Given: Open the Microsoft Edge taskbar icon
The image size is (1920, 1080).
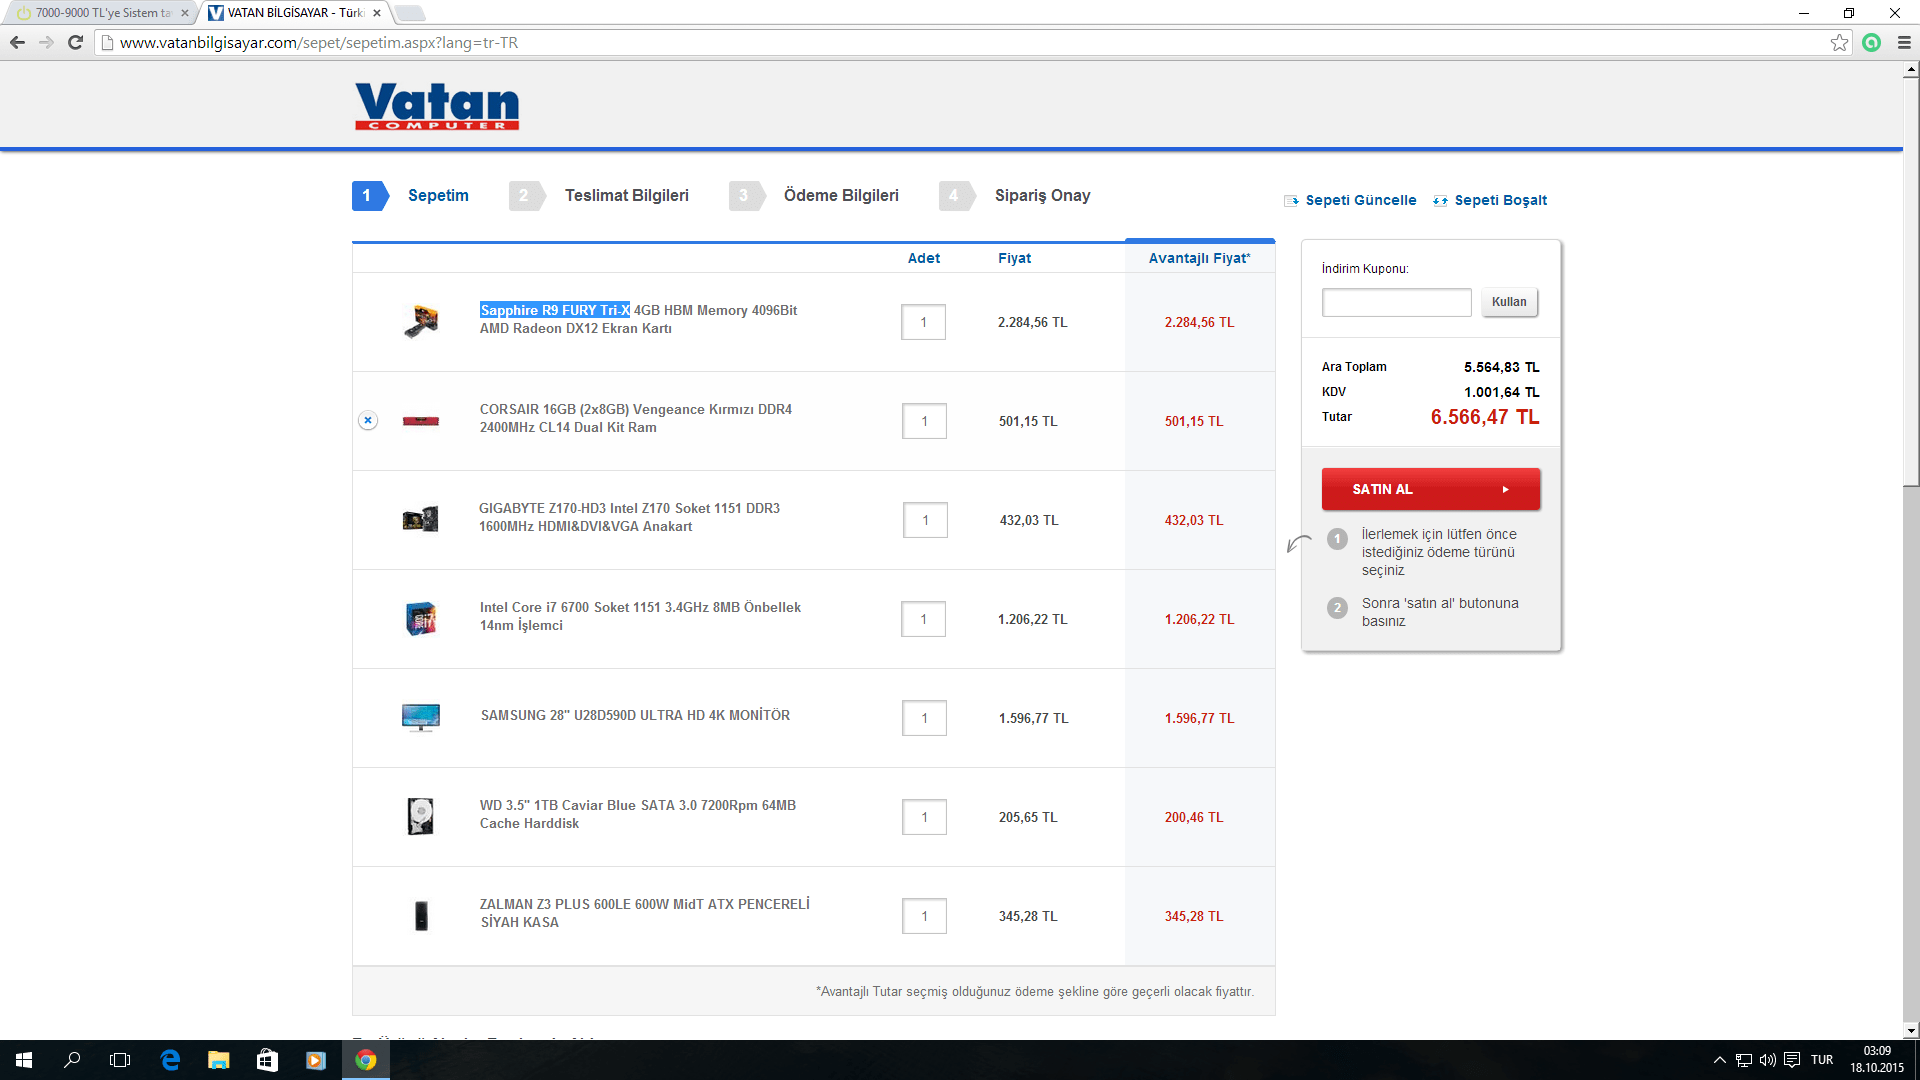Looking at the screenshot, I should point(170,1060).
